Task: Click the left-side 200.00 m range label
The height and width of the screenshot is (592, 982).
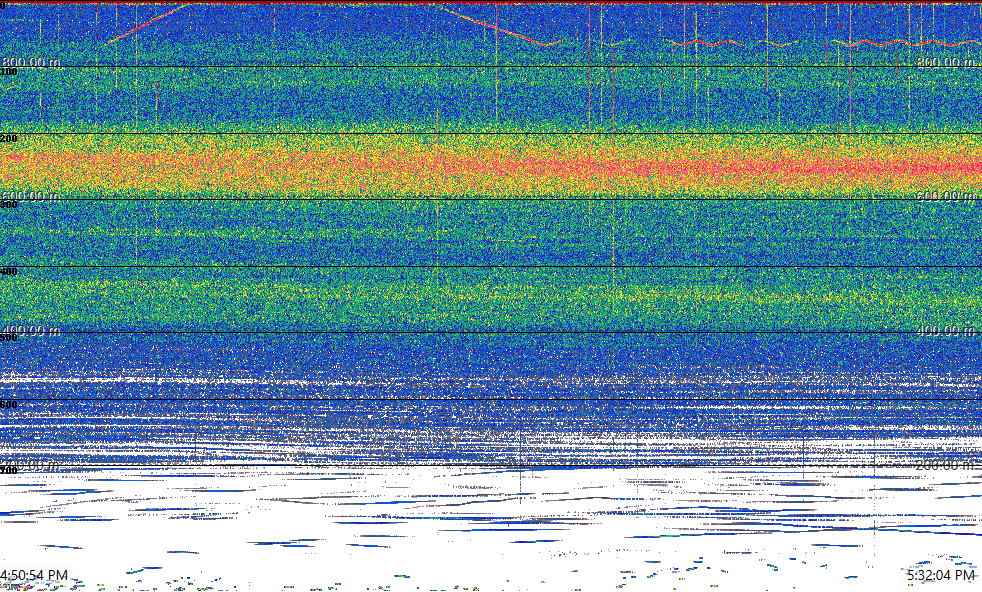Action: tap(31, 464)
